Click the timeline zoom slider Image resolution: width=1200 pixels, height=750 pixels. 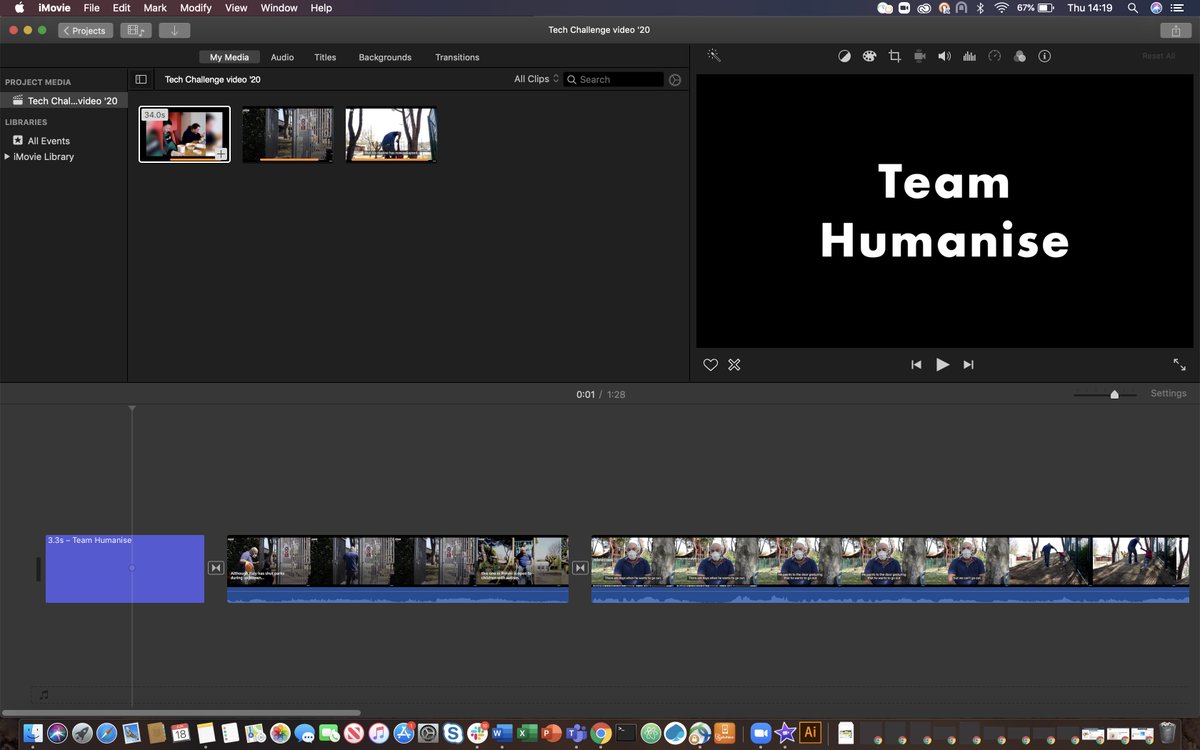coord(1114,394)
